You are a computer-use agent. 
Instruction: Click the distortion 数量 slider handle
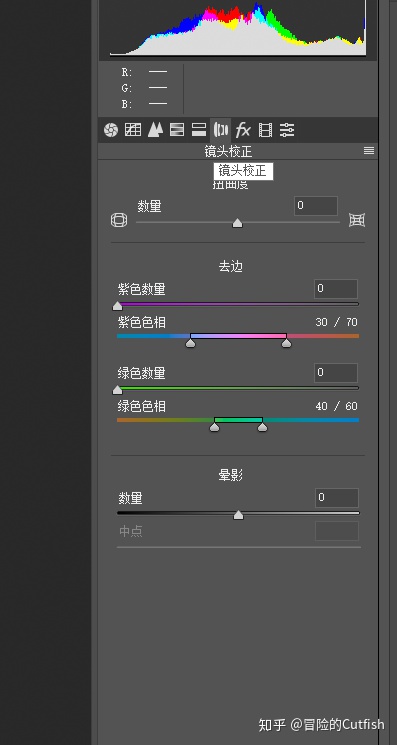[237, 223]
